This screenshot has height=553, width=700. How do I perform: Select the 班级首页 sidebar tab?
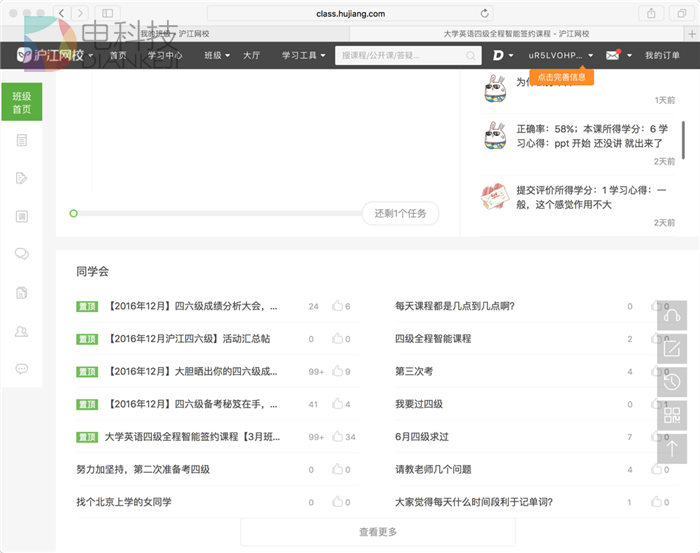click(21, 102)
